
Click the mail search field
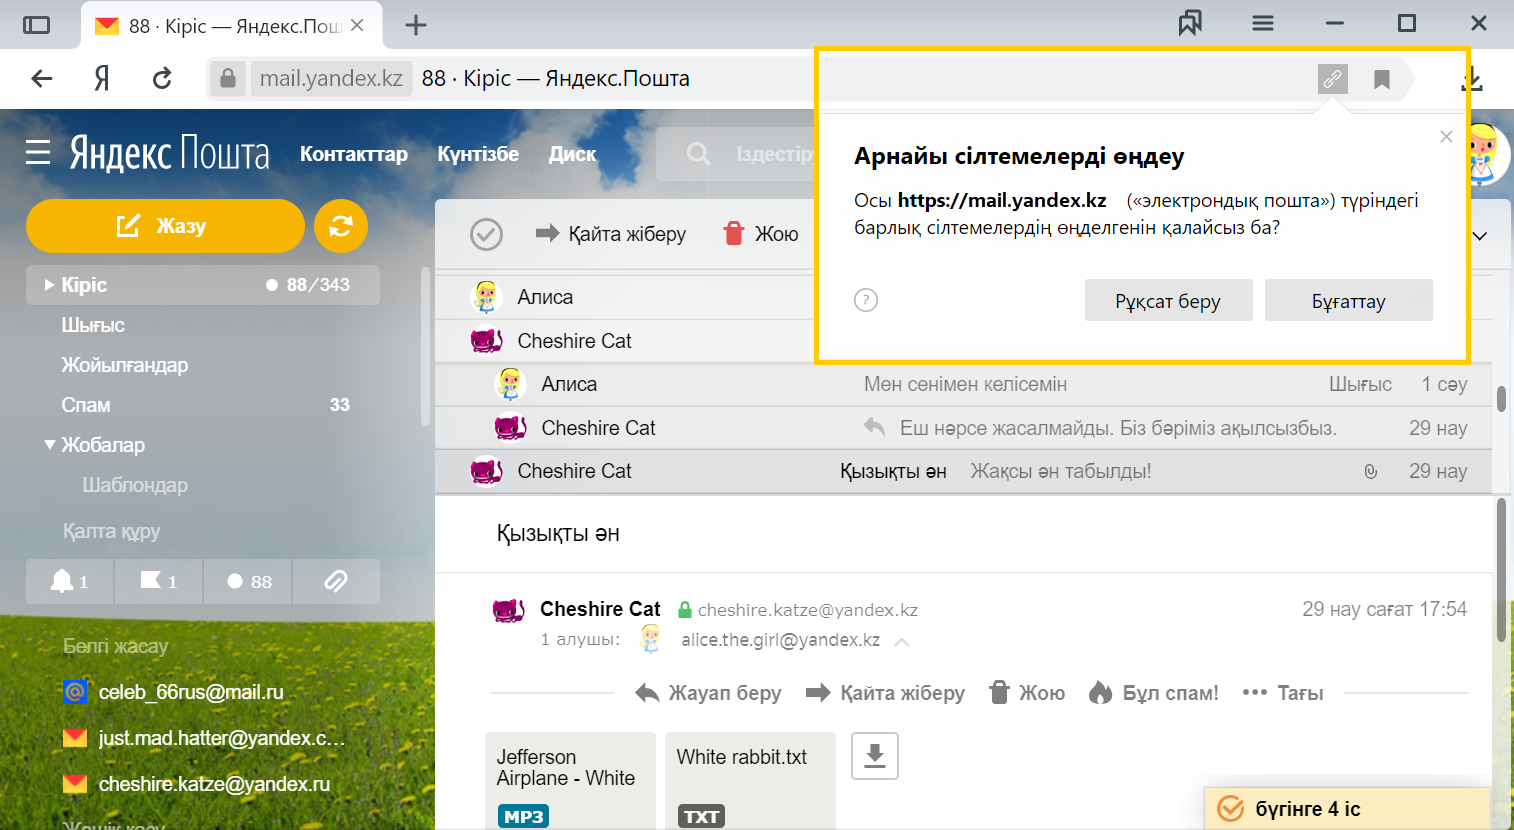(736, 154)
